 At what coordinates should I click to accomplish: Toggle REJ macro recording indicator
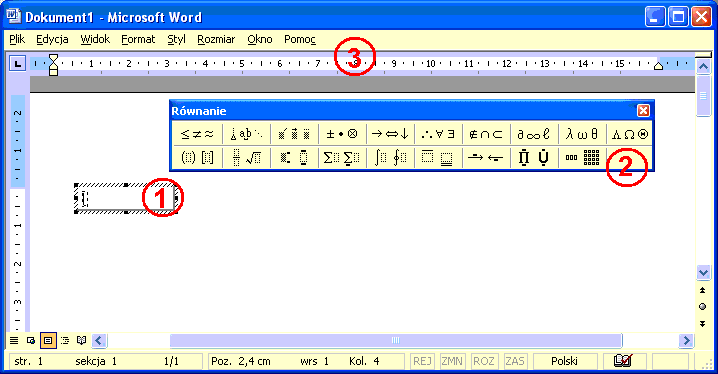click(x=422, y=361)
